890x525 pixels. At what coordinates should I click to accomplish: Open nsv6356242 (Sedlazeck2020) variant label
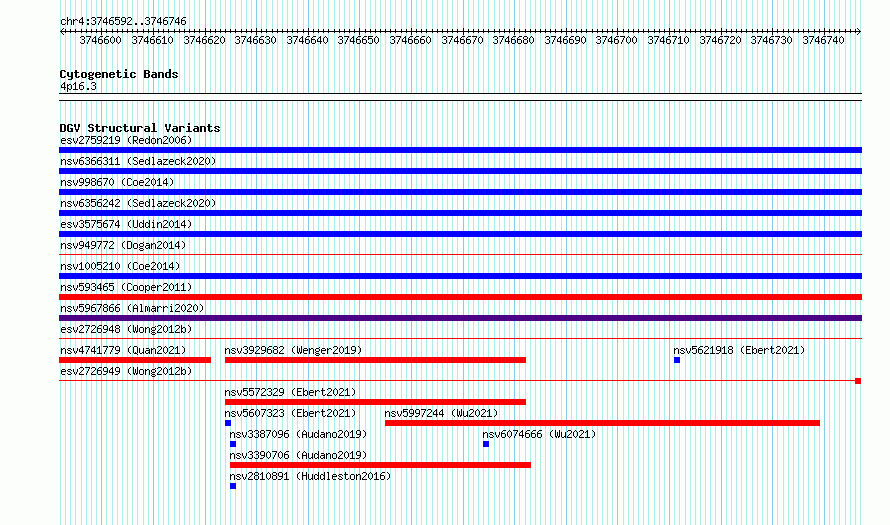pyautogui.click(x=138, y=203)
